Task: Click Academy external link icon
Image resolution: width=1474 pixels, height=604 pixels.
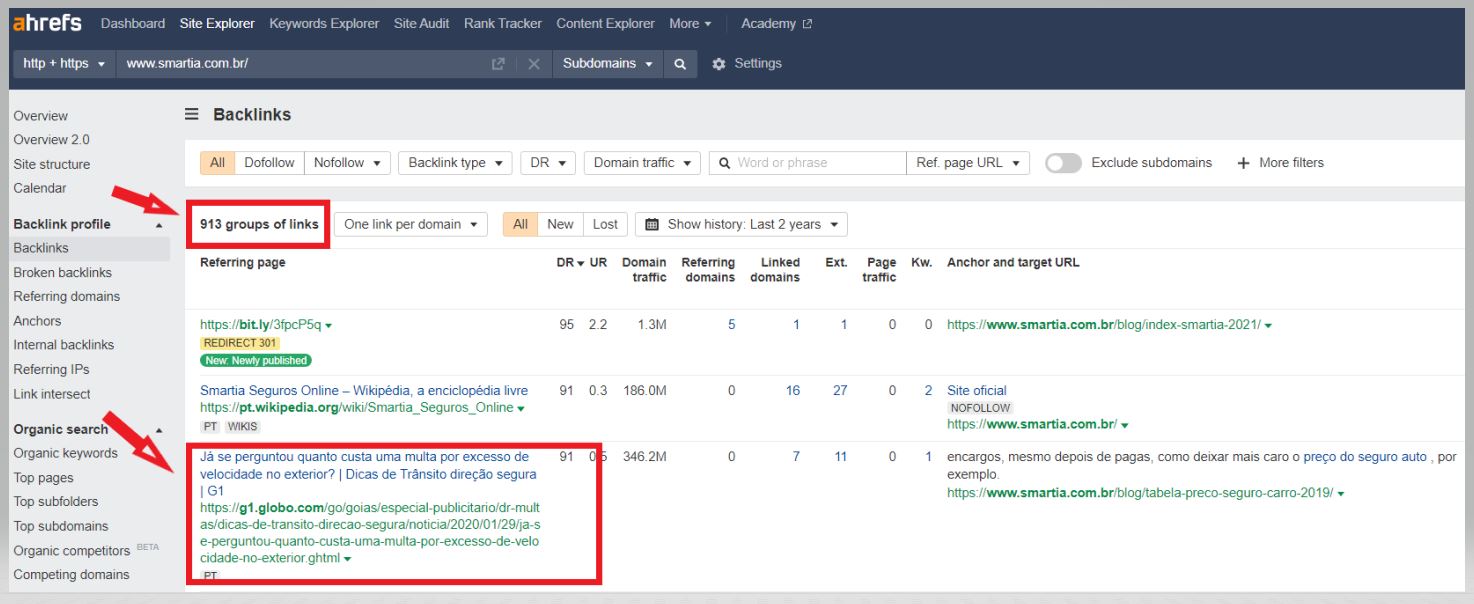Action: pos(808,24)
